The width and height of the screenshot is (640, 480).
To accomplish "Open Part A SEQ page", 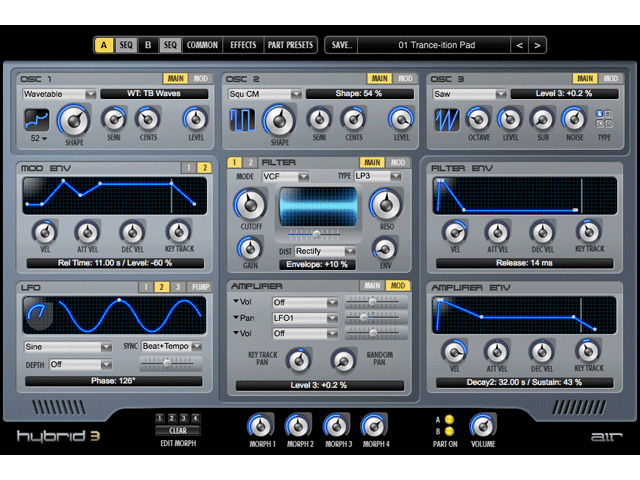I will (126, 45).
